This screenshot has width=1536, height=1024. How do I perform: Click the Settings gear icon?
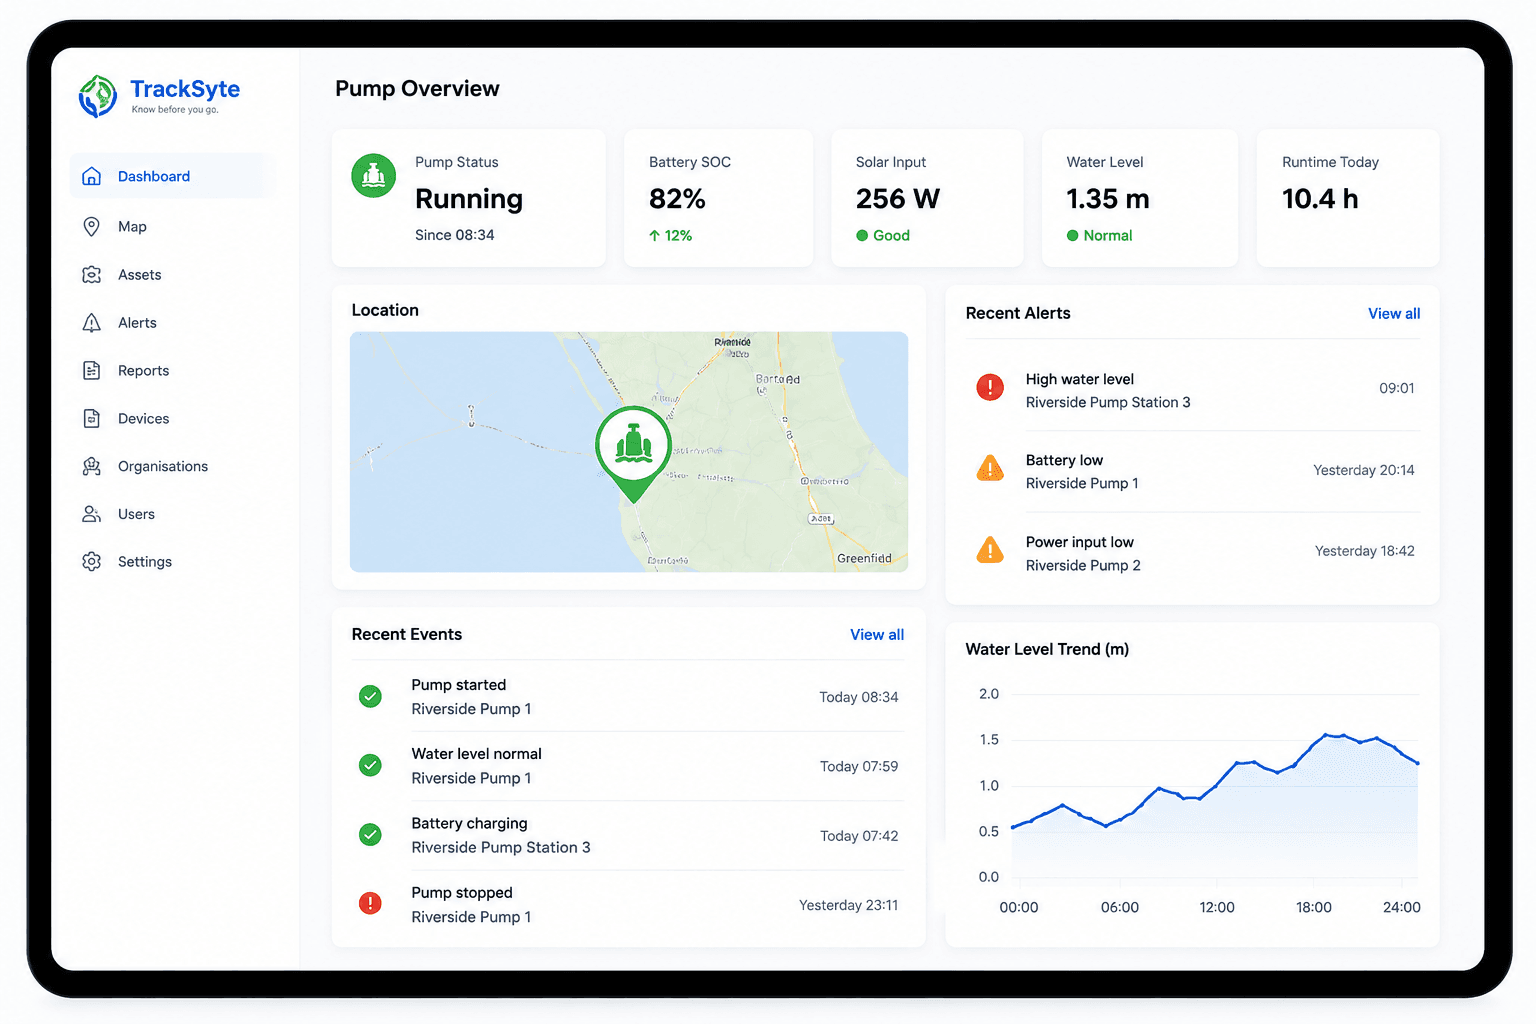(x=91, y=561)
